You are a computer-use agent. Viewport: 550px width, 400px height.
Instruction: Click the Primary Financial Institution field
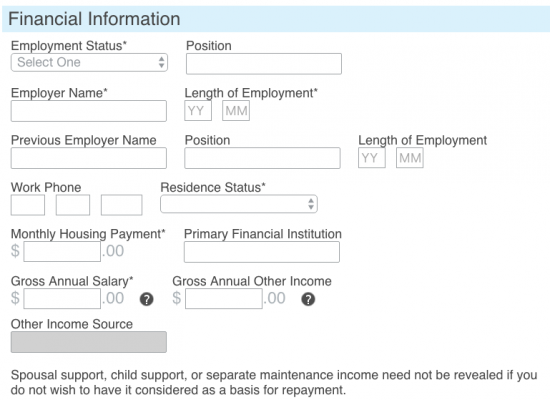(262, 252)
